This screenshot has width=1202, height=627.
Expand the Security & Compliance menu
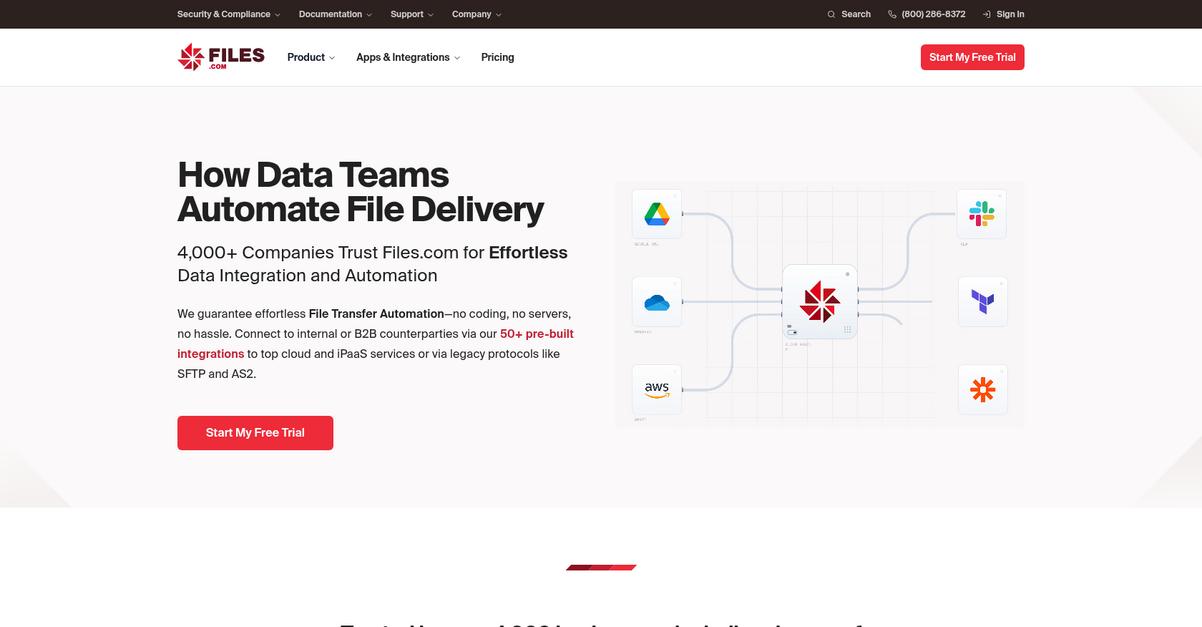click(x=228, y=14)
